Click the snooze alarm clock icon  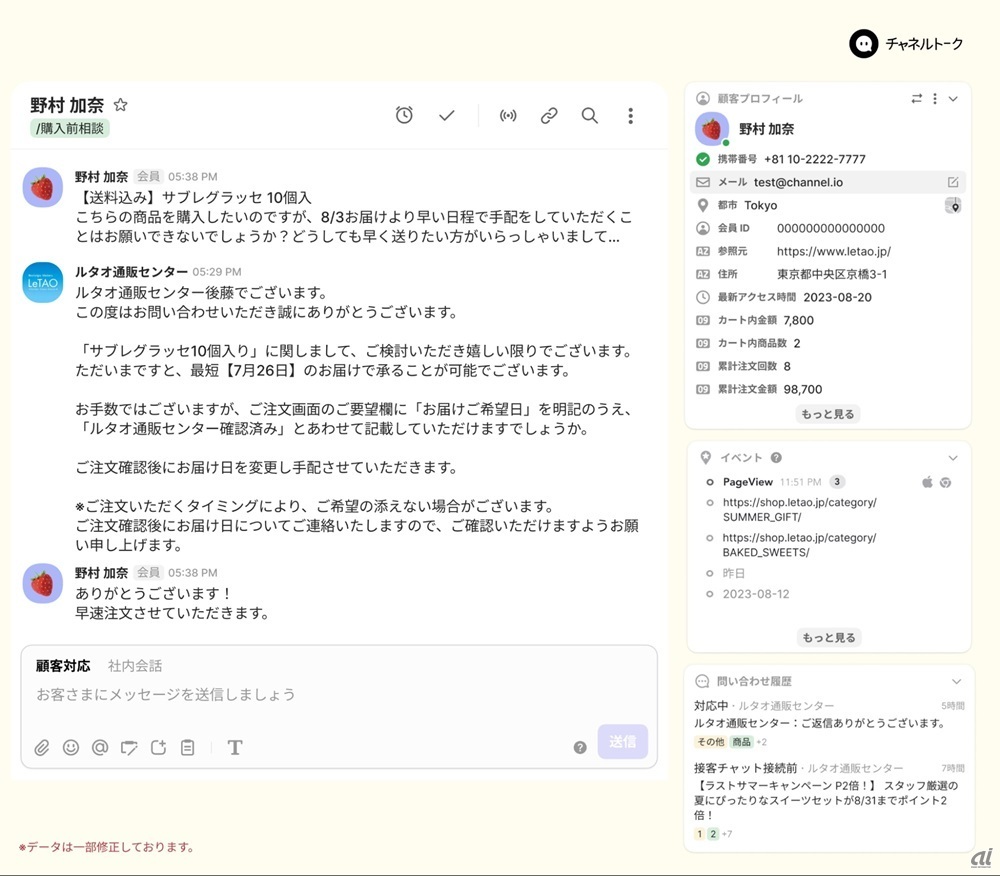pyautogui.click(x=404, y=116)
